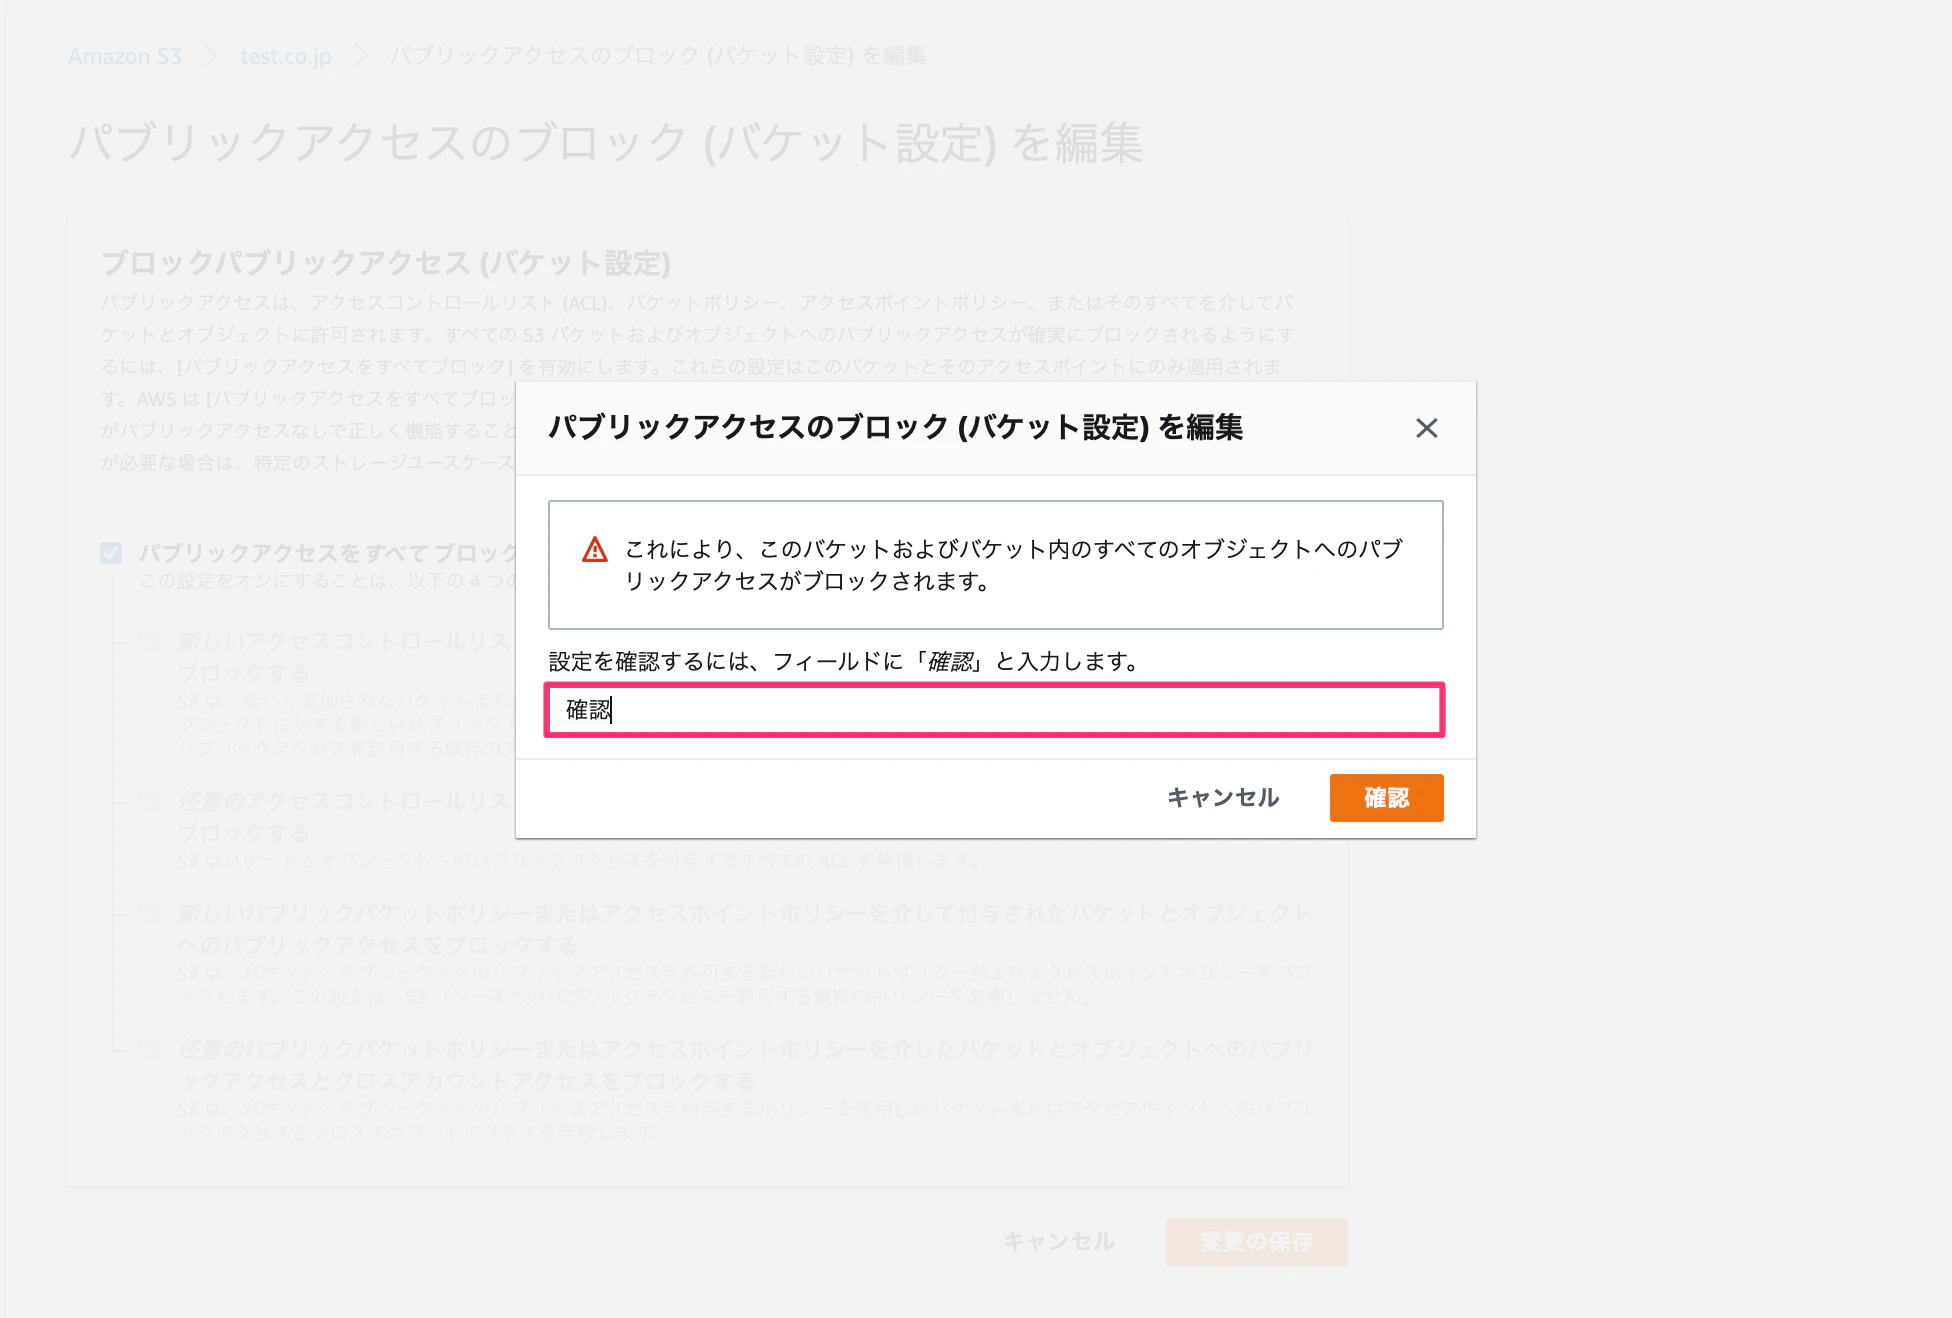Click the dialog warning message text
Viewport: 1952px width, 1318px height.
(1013, 565)
